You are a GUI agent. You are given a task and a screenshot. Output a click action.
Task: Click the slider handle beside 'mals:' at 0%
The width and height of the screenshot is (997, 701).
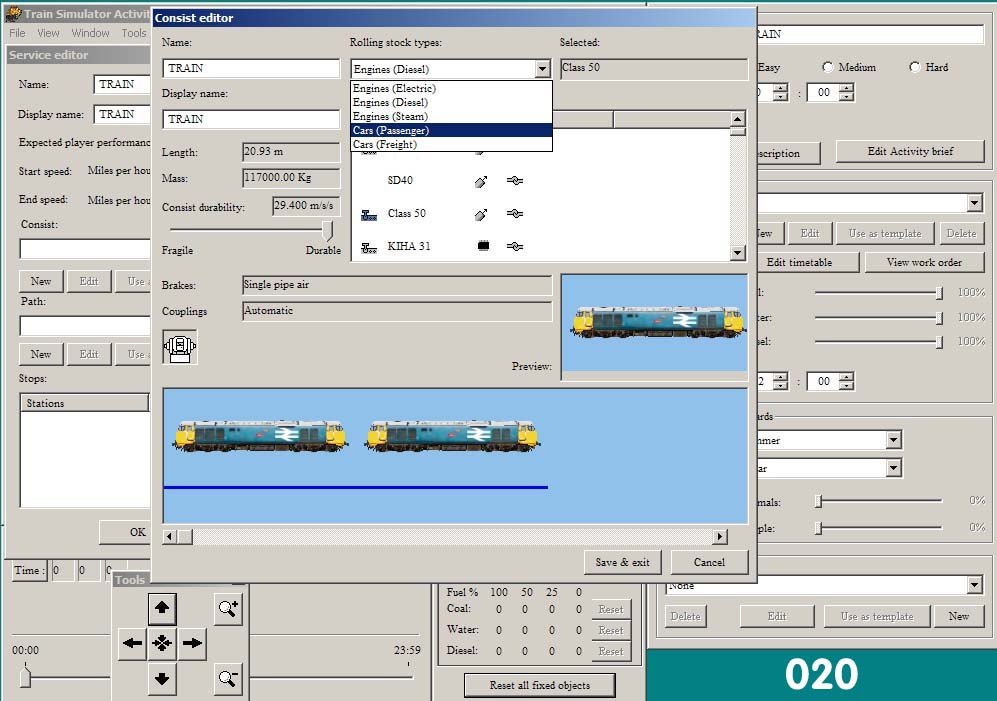(x=819, y=501)
